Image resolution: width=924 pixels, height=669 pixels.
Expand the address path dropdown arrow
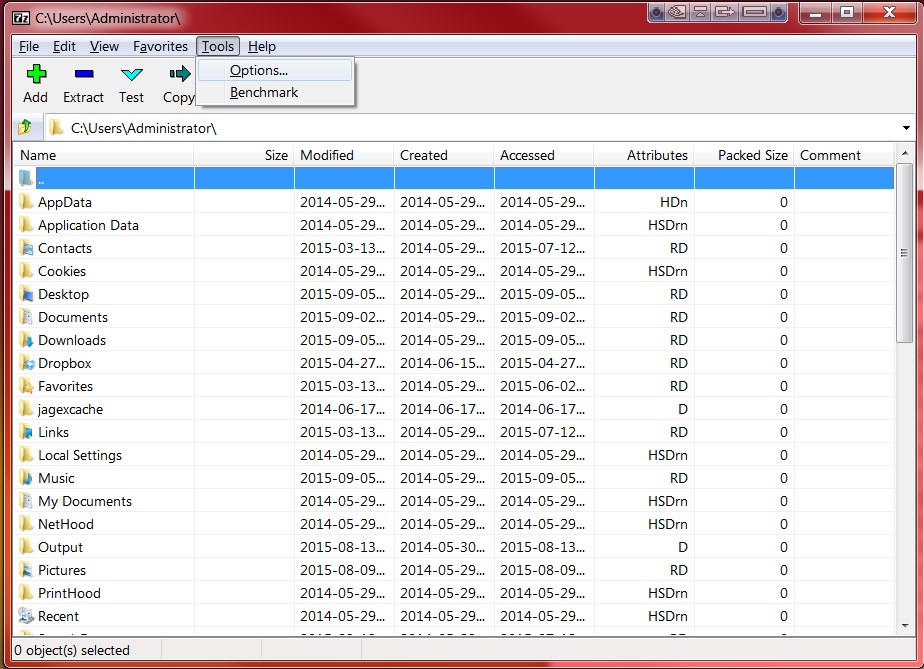coord(906,129)
